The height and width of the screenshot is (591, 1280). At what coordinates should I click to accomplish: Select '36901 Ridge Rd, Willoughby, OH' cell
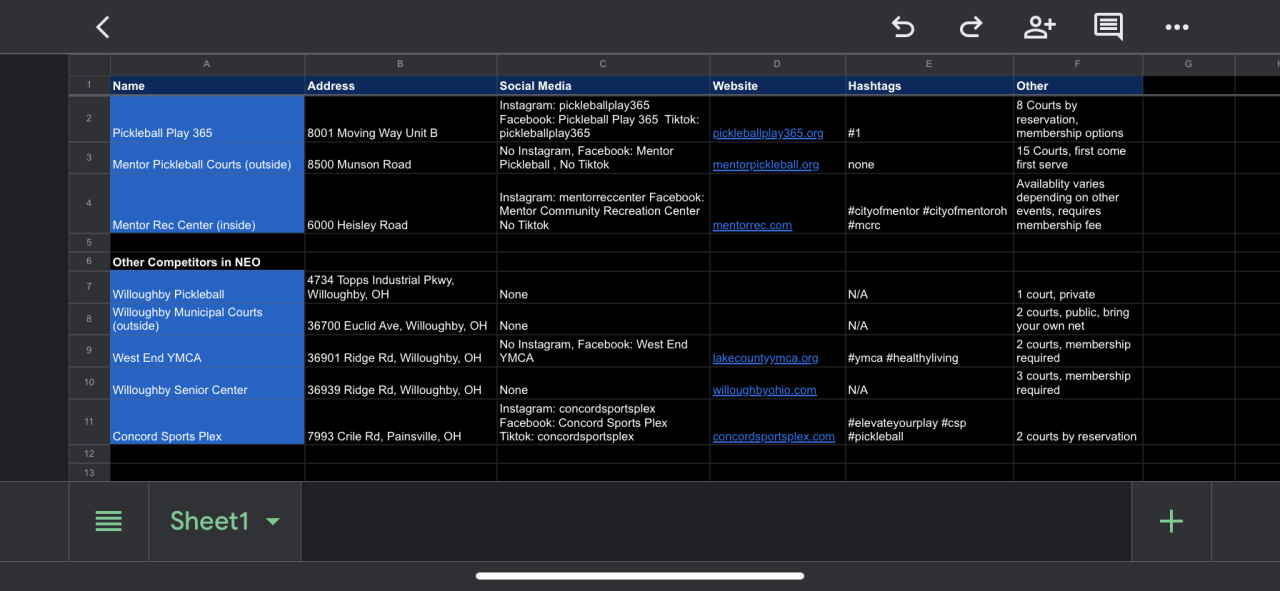pyautogui.click(x=401, y=351)
